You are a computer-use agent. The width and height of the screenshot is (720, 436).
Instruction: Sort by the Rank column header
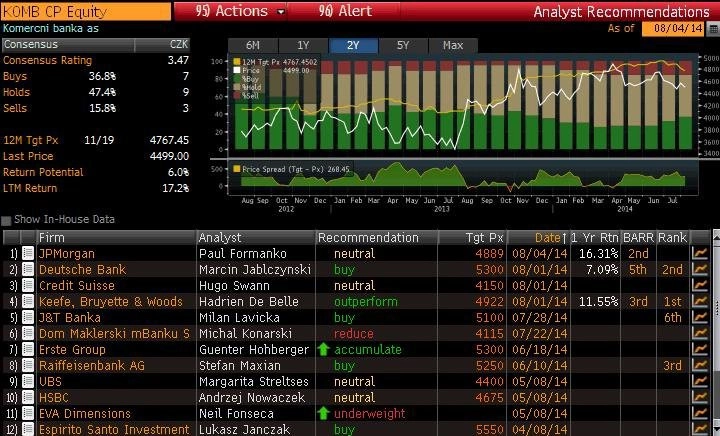coord(672,238)
